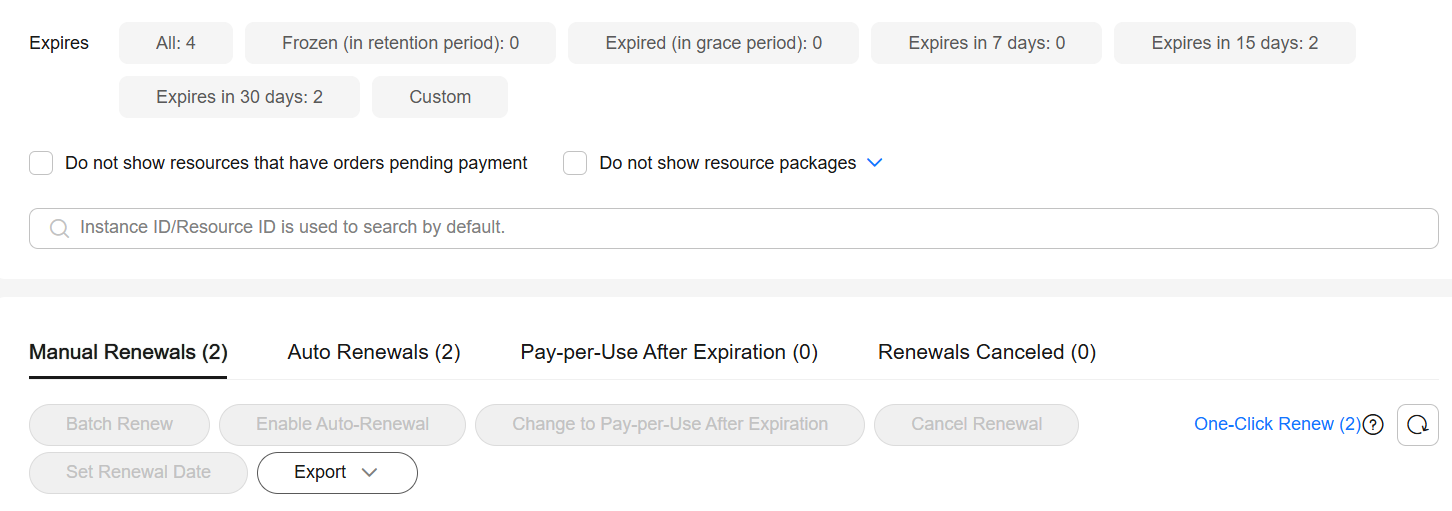Expand the resource packages dropdown arrow

[874, 162]
